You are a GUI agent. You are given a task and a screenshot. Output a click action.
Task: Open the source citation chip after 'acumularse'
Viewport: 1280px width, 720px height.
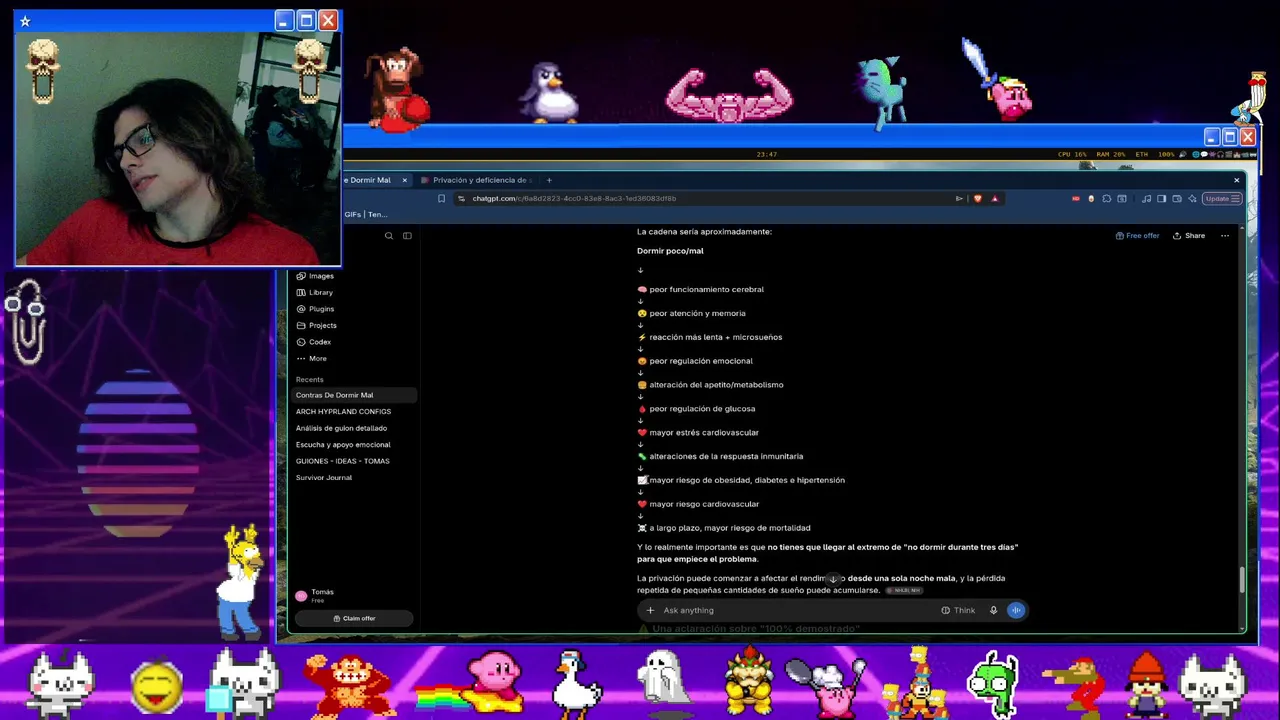[903, 591]
